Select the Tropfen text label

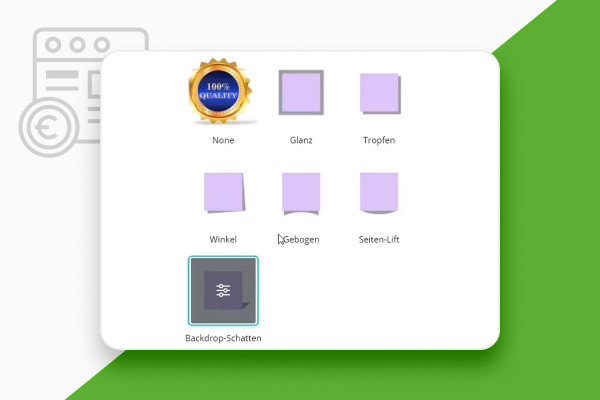[379, 140]
